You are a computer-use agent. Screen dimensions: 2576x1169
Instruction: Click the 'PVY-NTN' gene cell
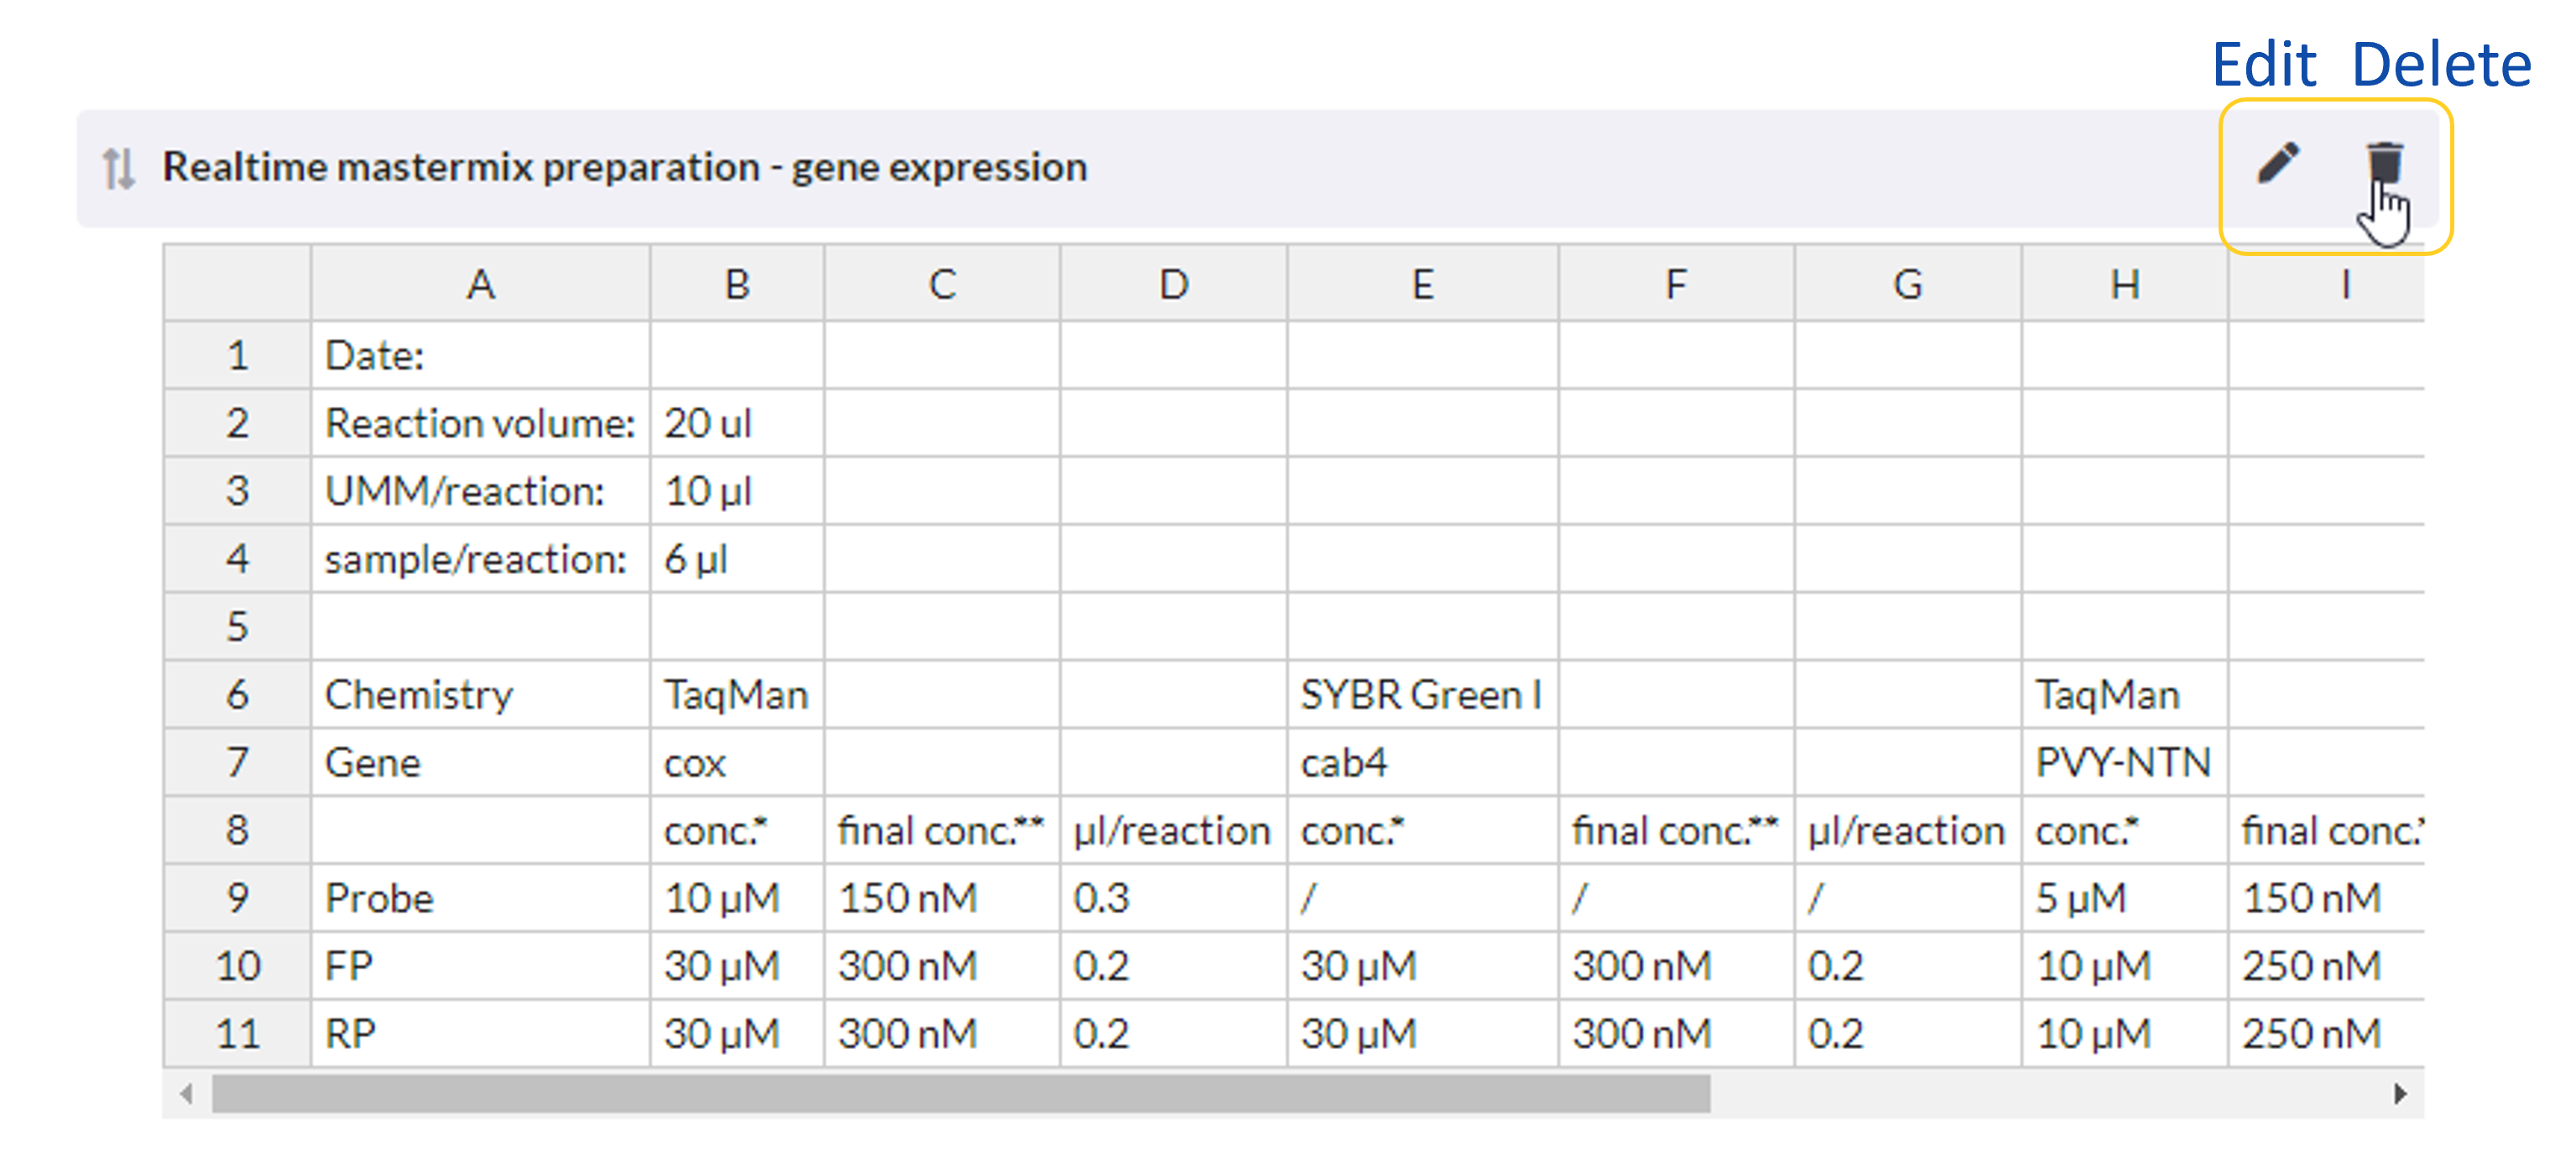tap(2124, 762)
